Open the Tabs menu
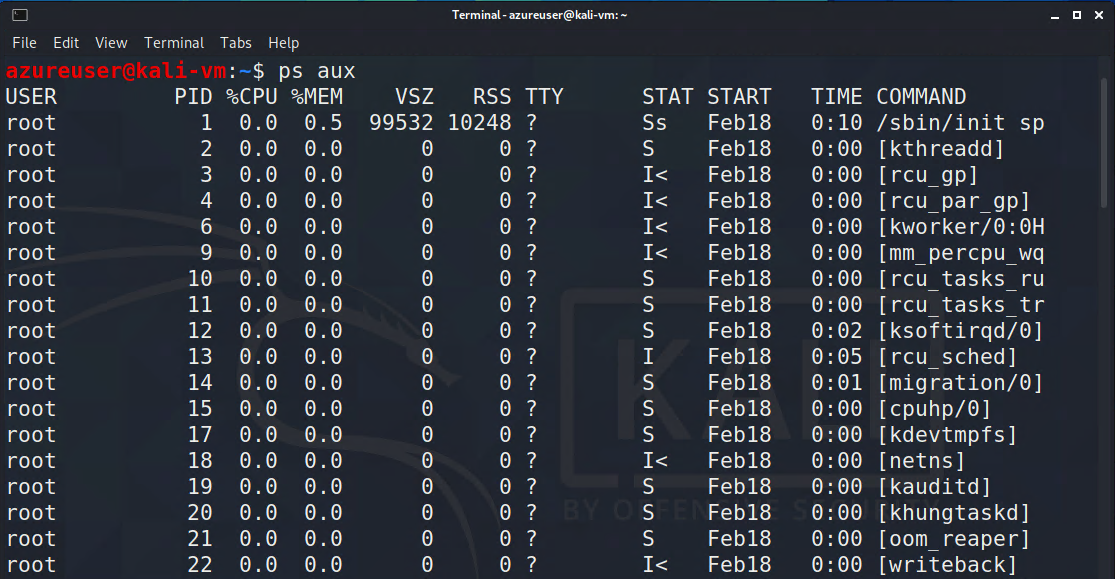 [236, 43]
